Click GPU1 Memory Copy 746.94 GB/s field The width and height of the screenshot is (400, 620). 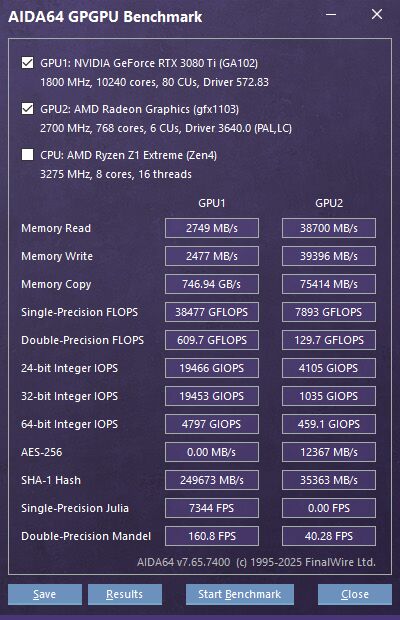click(212, 284)
